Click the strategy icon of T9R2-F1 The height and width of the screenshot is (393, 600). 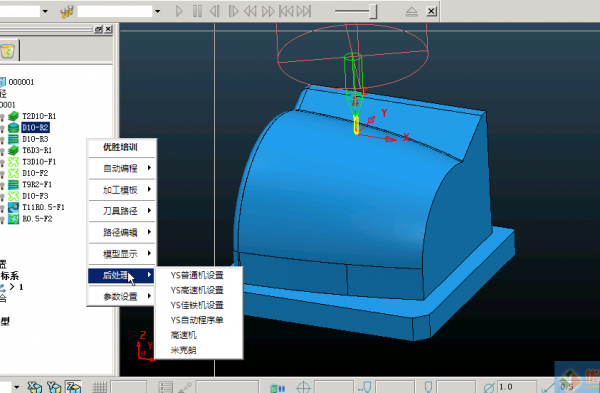tap(13, 185)
